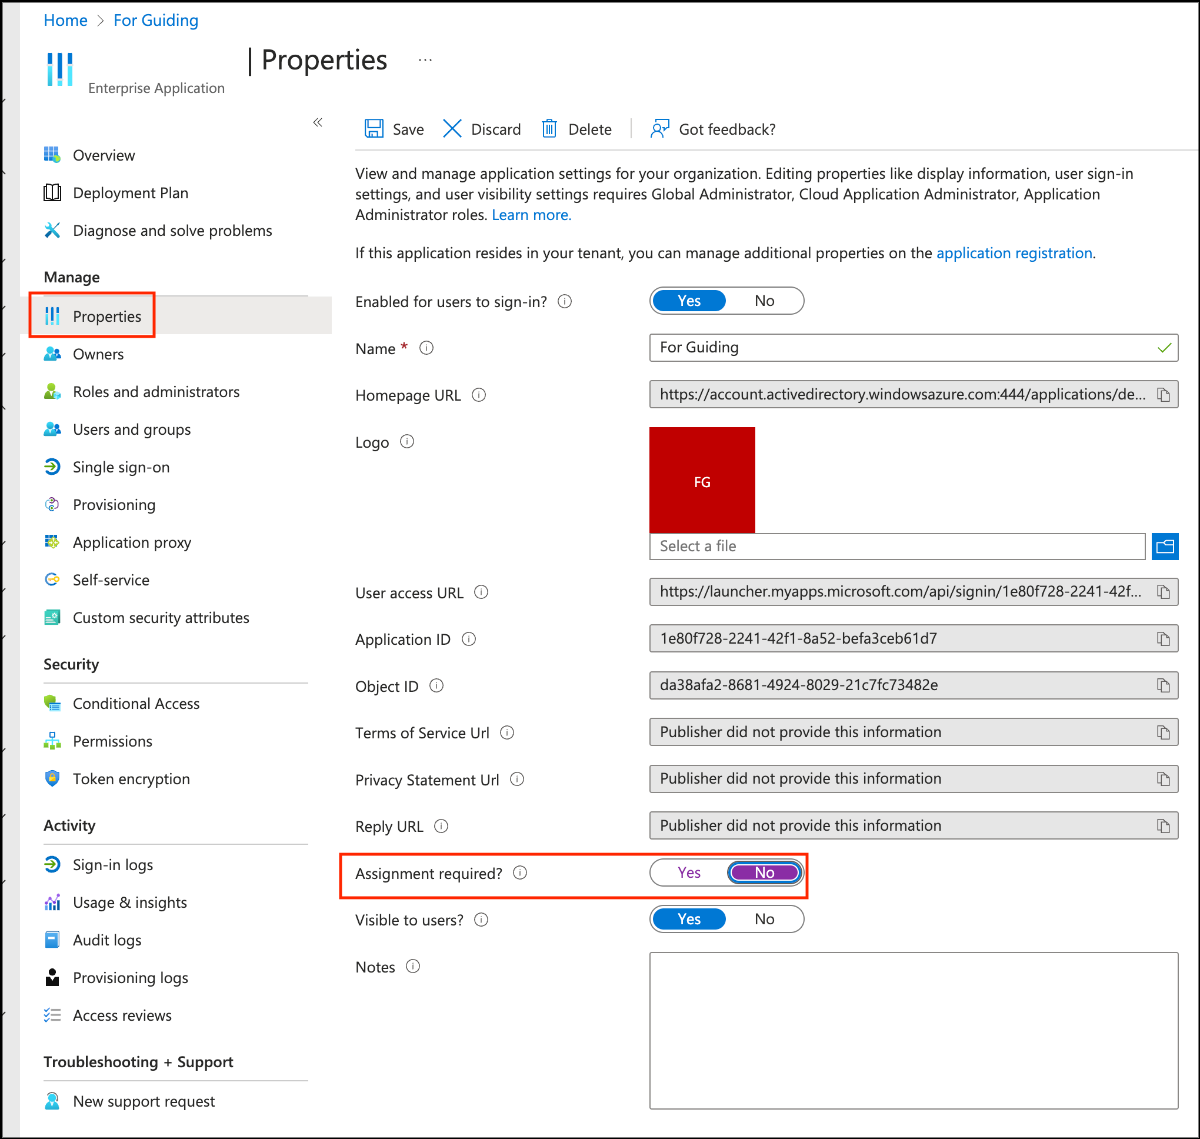
Task: Copy the Object ID value
Action: point(1163,686)
